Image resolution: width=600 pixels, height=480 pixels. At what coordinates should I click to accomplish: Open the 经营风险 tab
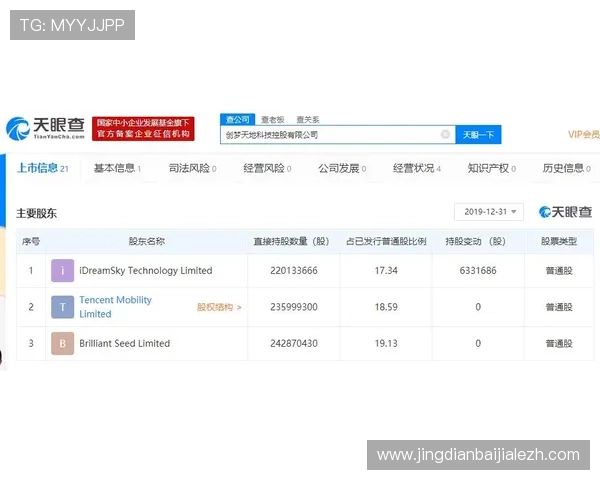pyautogui.click(x=267, y=168)
